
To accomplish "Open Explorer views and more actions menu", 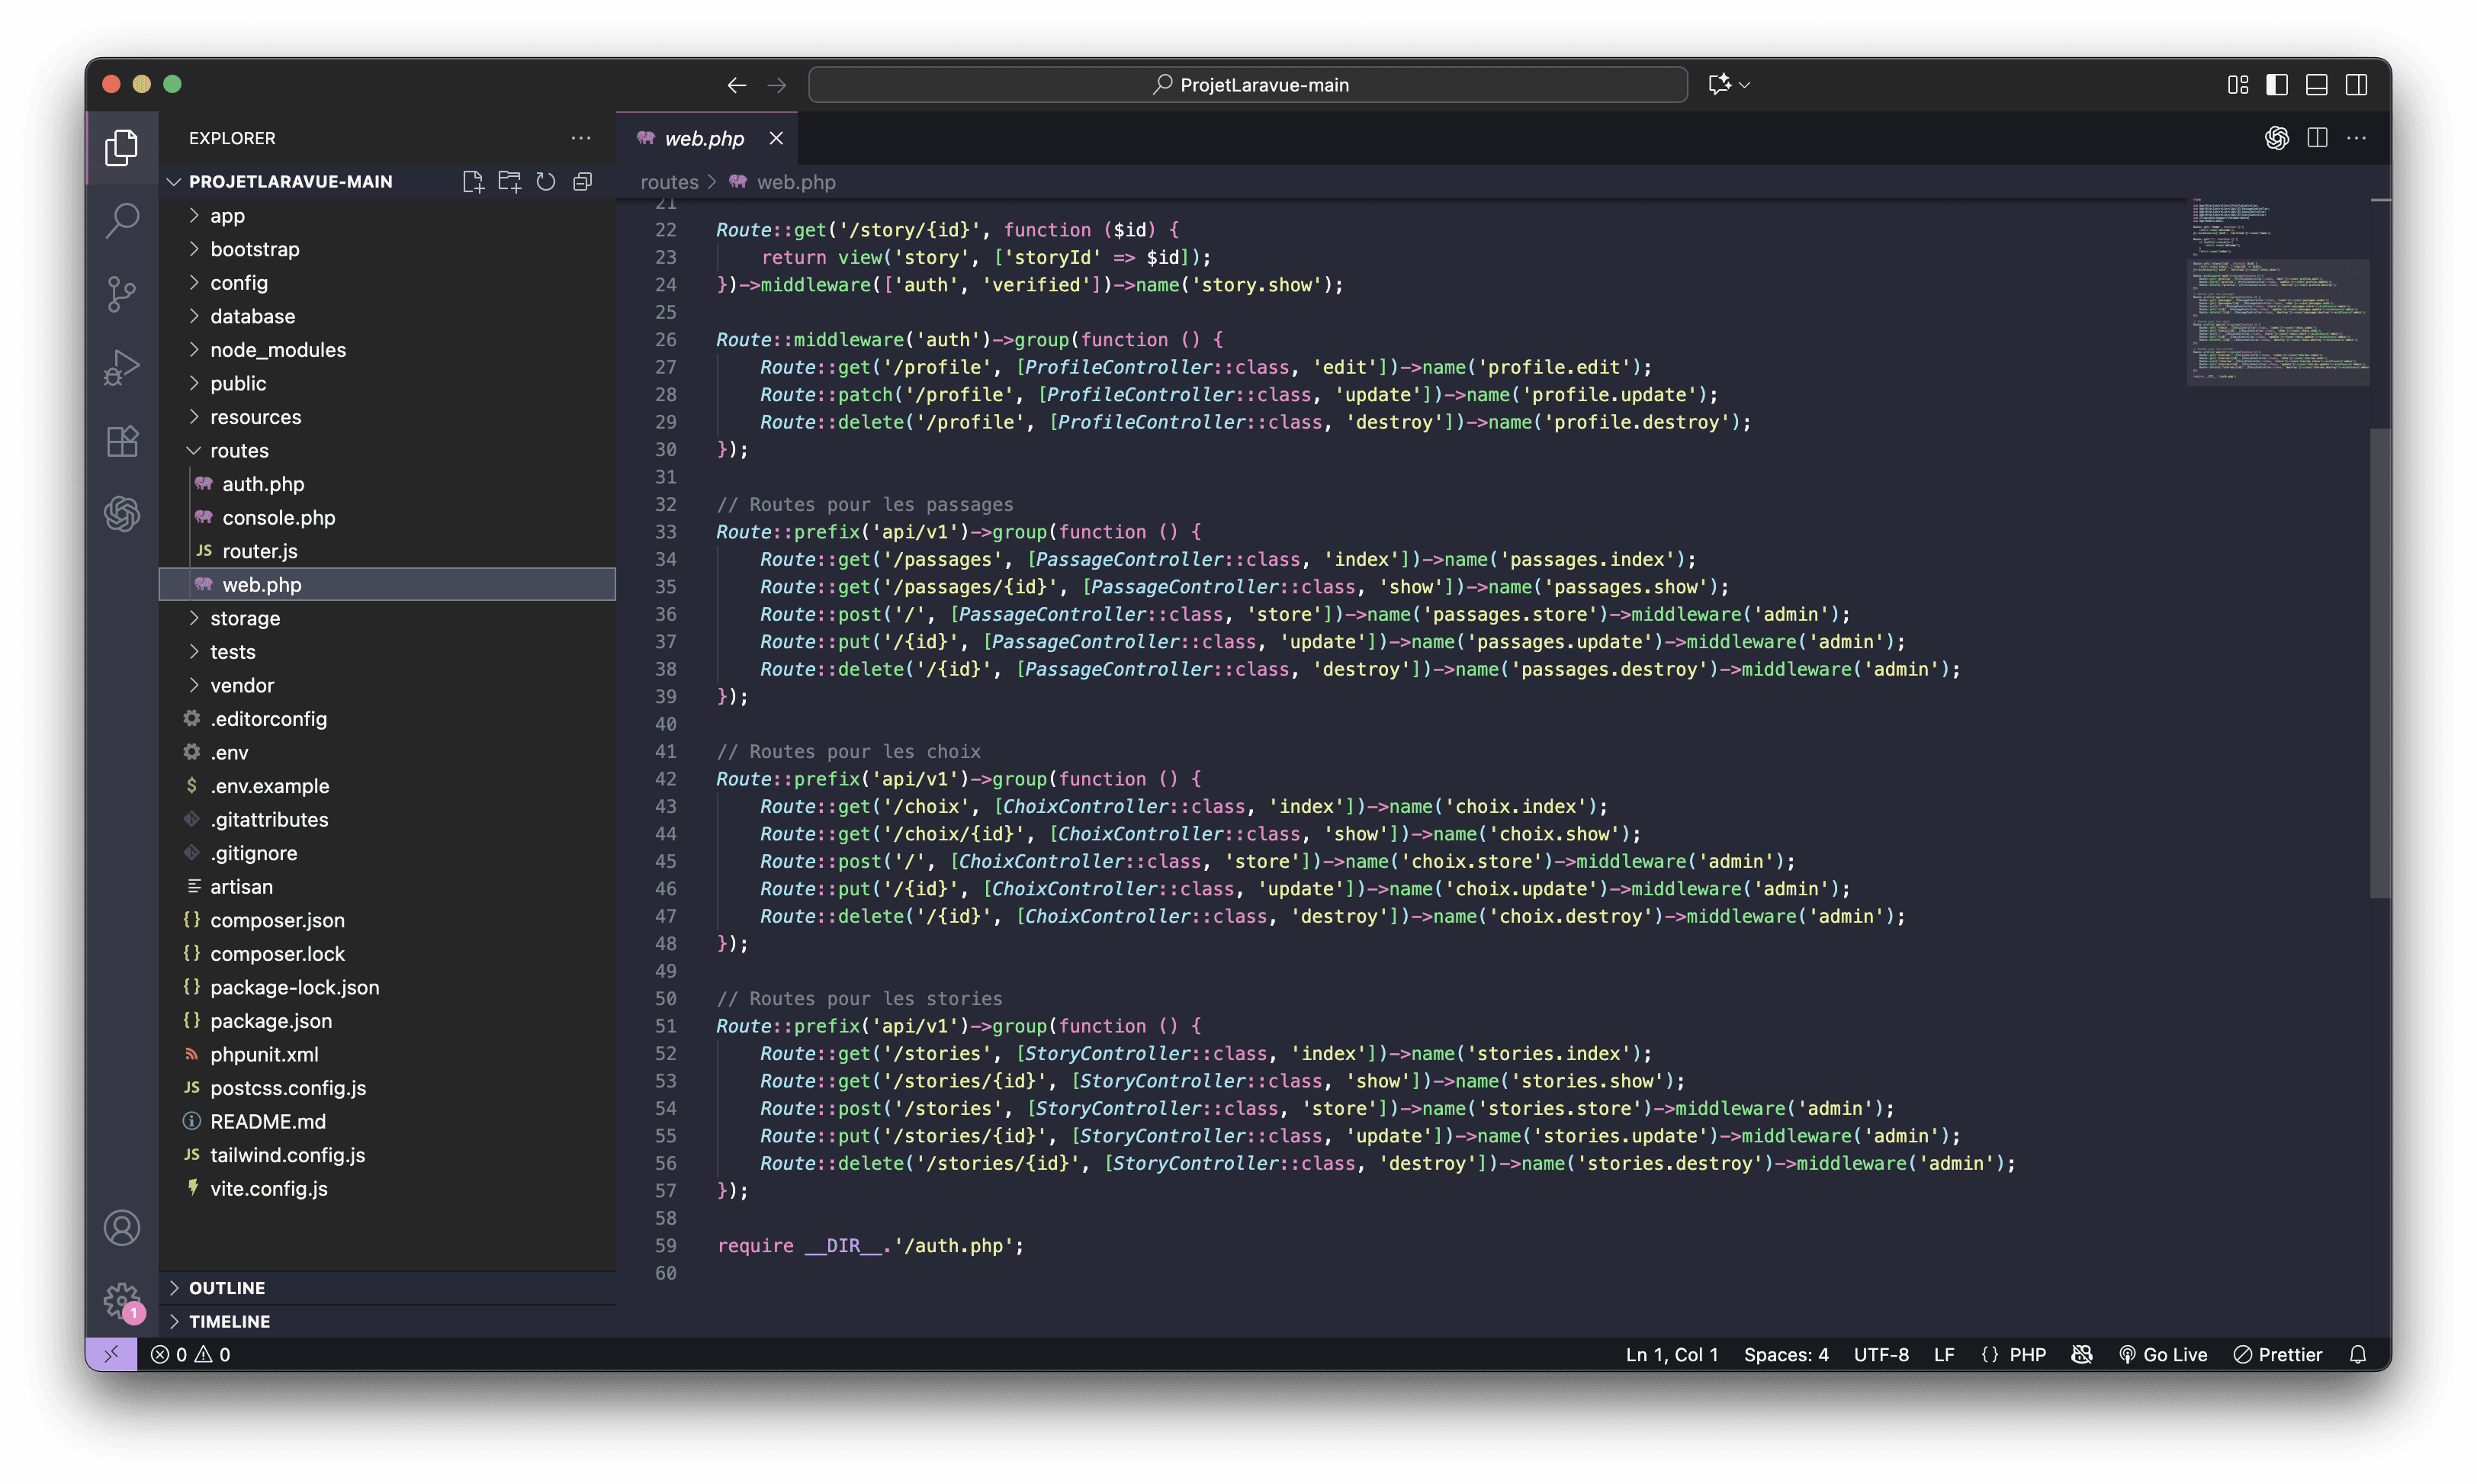I will (x=581, y=138).
